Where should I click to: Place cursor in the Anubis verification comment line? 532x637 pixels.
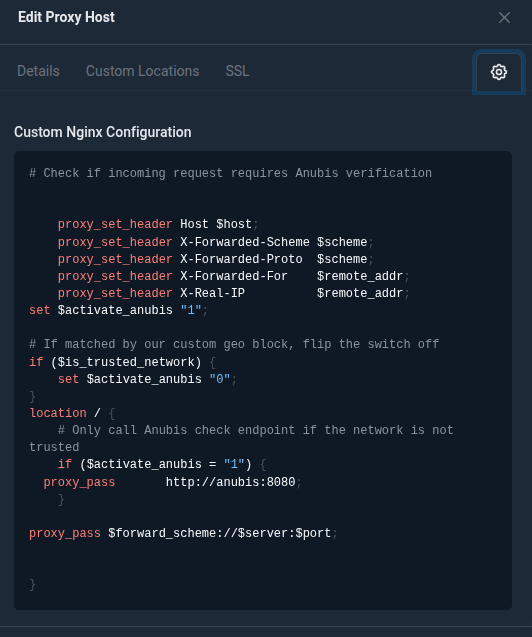coord(230,173)
